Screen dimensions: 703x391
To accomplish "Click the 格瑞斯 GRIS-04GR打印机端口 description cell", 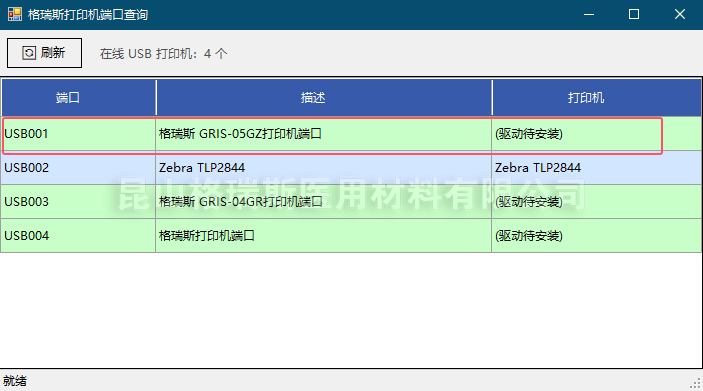I will tap(324, 202).
